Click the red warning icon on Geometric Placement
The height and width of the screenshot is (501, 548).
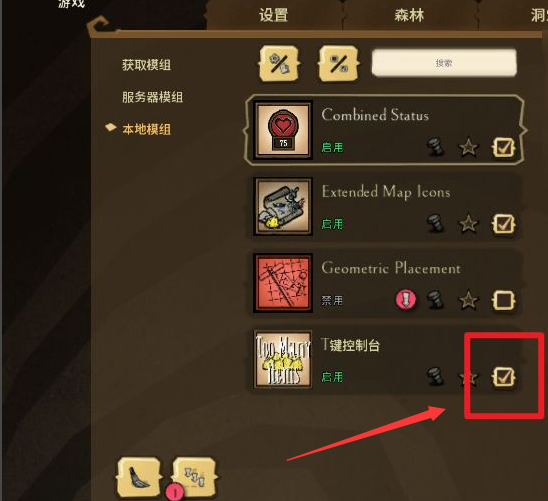[x=405, y=300]
